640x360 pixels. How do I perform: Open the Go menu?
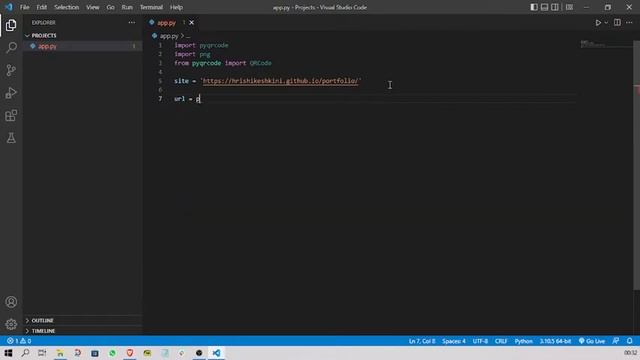[x=111, y=7]
